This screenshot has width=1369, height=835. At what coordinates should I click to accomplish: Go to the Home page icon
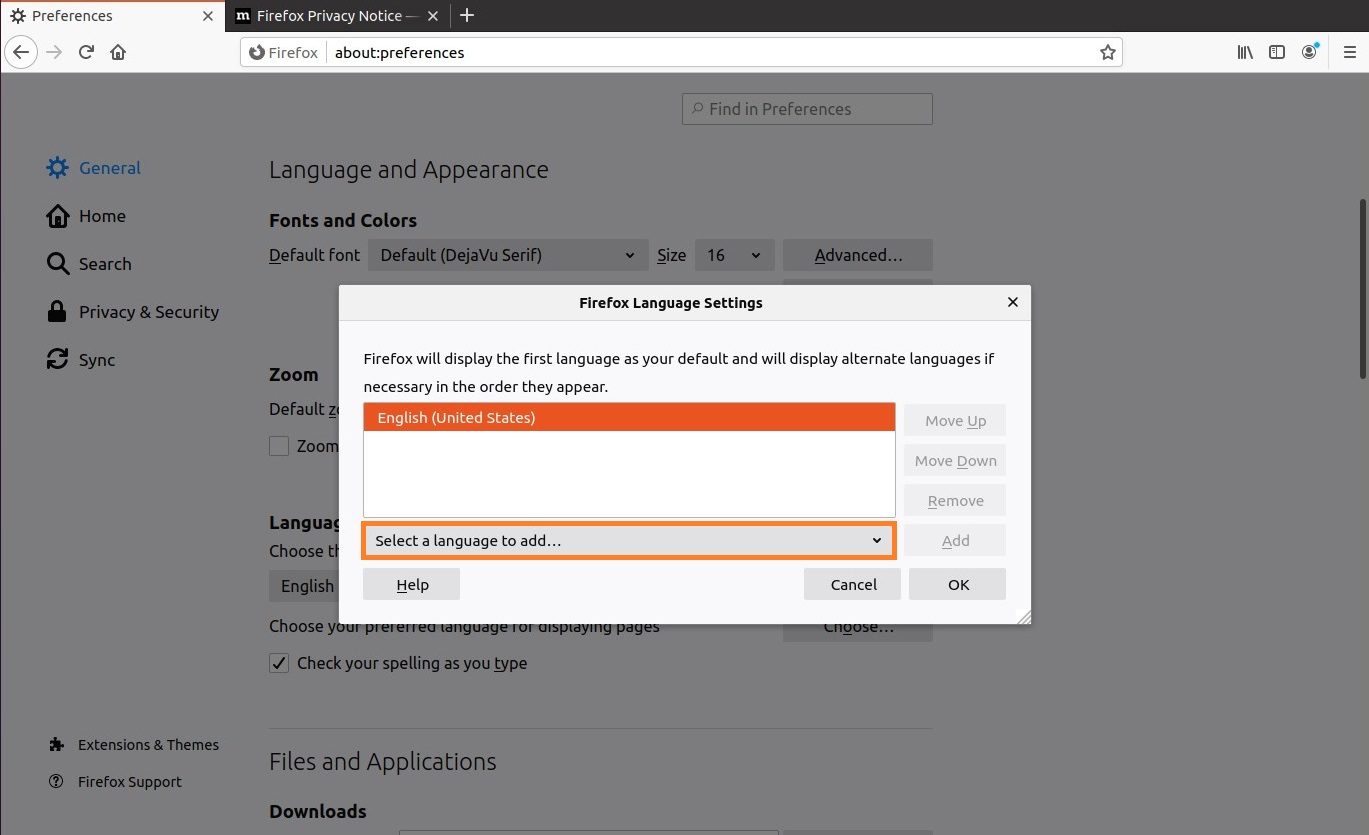coord(118,52)
